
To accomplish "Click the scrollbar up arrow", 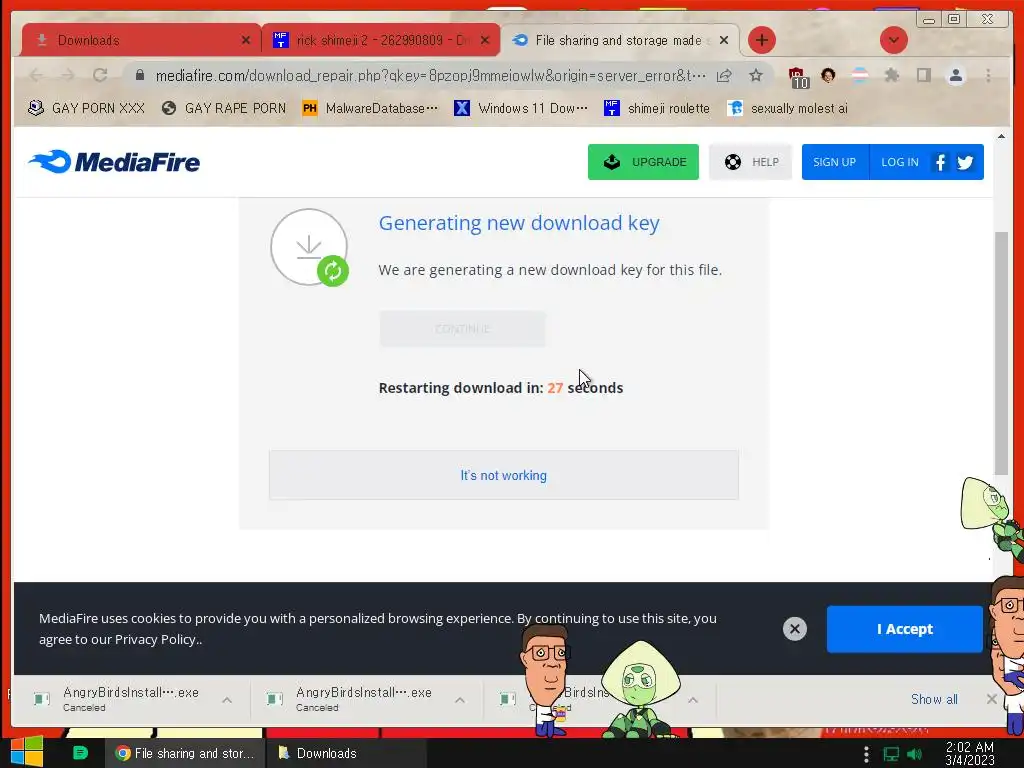I will tap(1001, 136).
